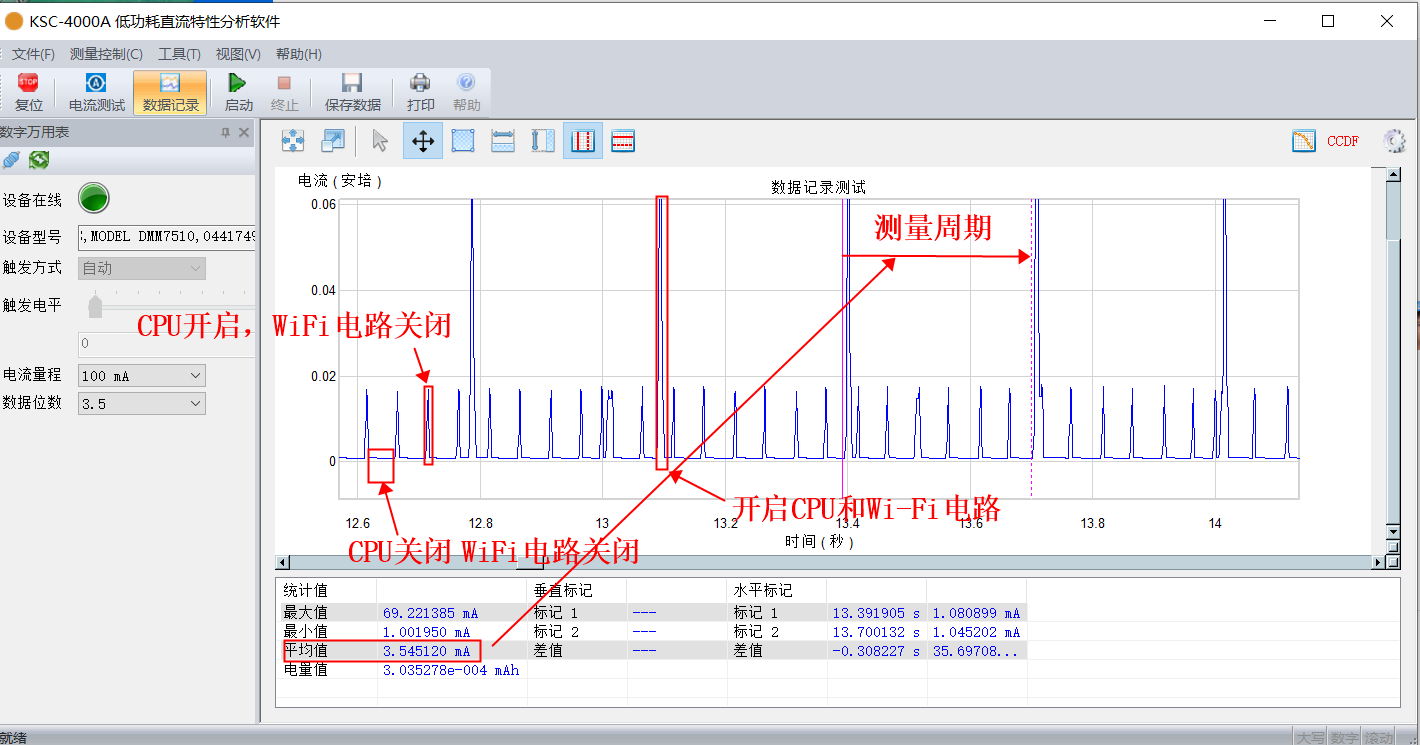Open the 测量控制(C) menu

tap(106, 54)
